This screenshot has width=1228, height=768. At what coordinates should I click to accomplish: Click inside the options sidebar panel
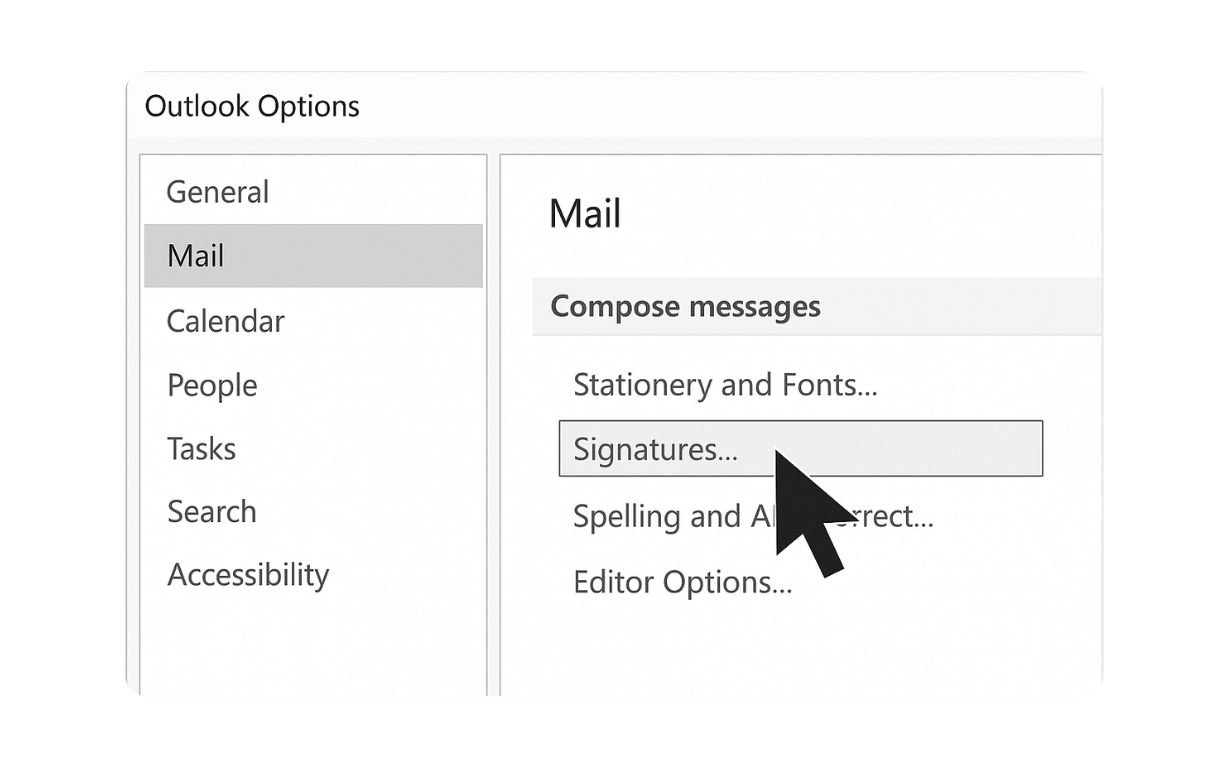[313, 640]
